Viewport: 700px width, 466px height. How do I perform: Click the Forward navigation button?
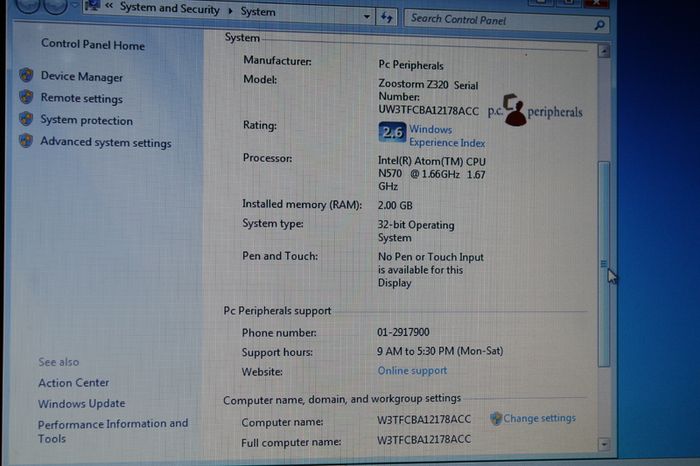click(55, 5)
